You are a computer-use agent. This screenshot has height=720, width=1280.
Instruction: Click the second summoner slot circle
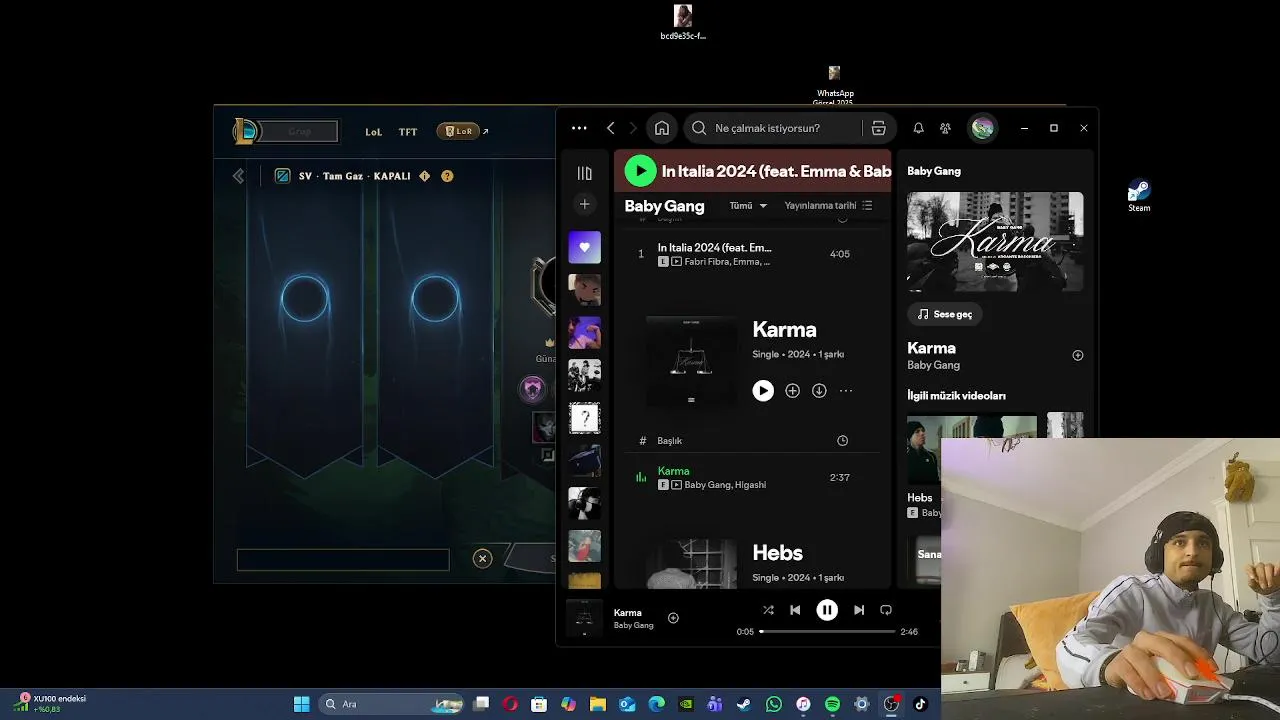435,299
